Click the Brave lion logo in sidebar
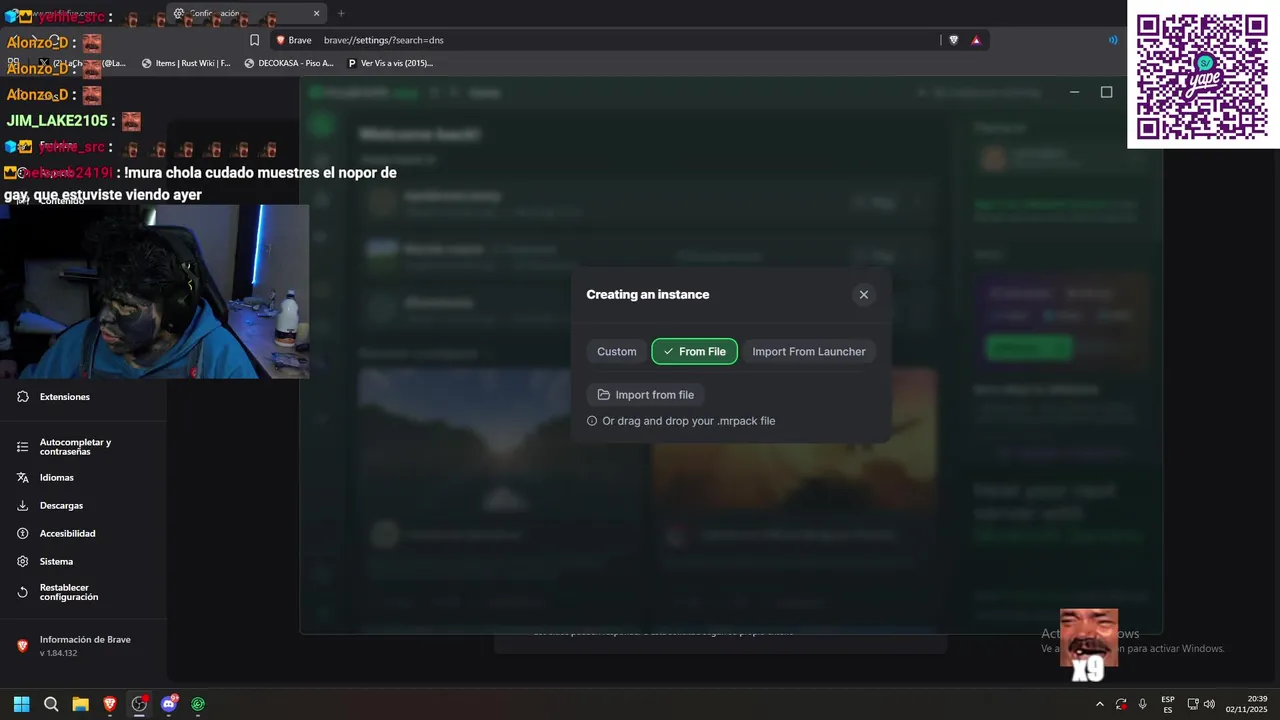The height and width of the screenshot is (720, 1280). point(22,646)
